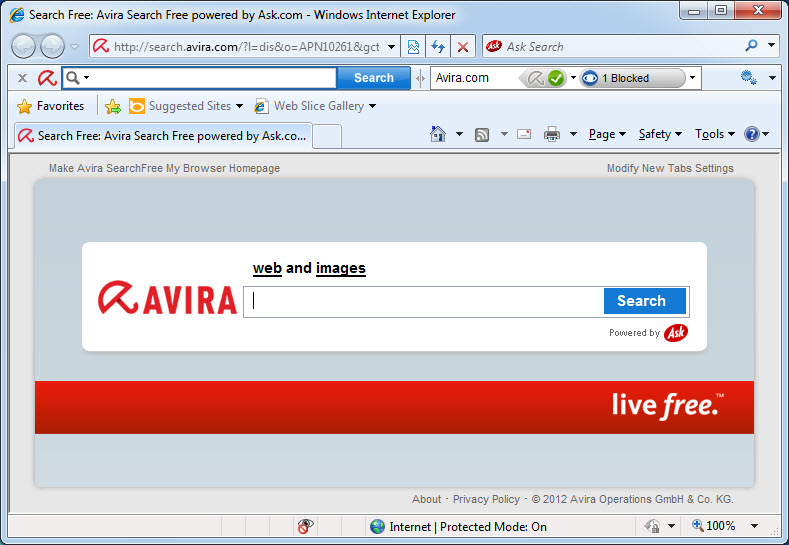
Task: Click the Ask logo near Powered by
Action: click(x=676, y=333)
